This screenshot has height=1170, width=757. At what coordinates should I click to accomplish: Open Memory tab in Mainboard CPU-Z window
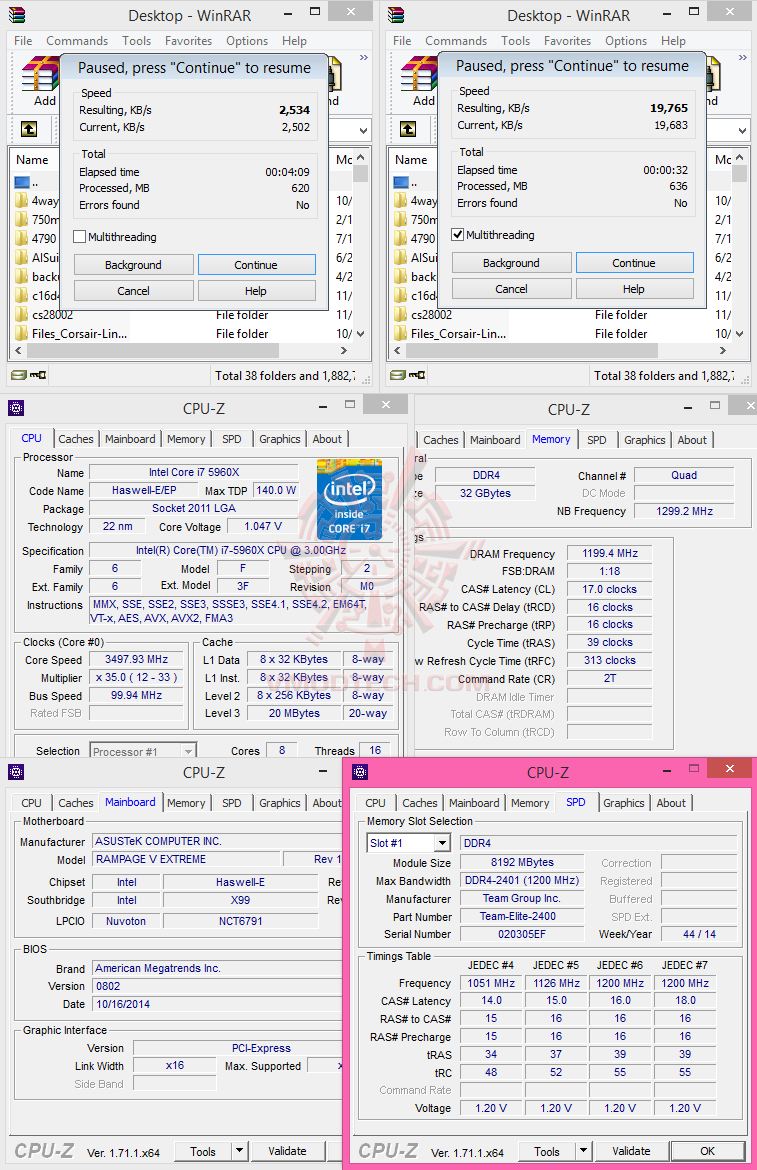(x=186, y=803)
